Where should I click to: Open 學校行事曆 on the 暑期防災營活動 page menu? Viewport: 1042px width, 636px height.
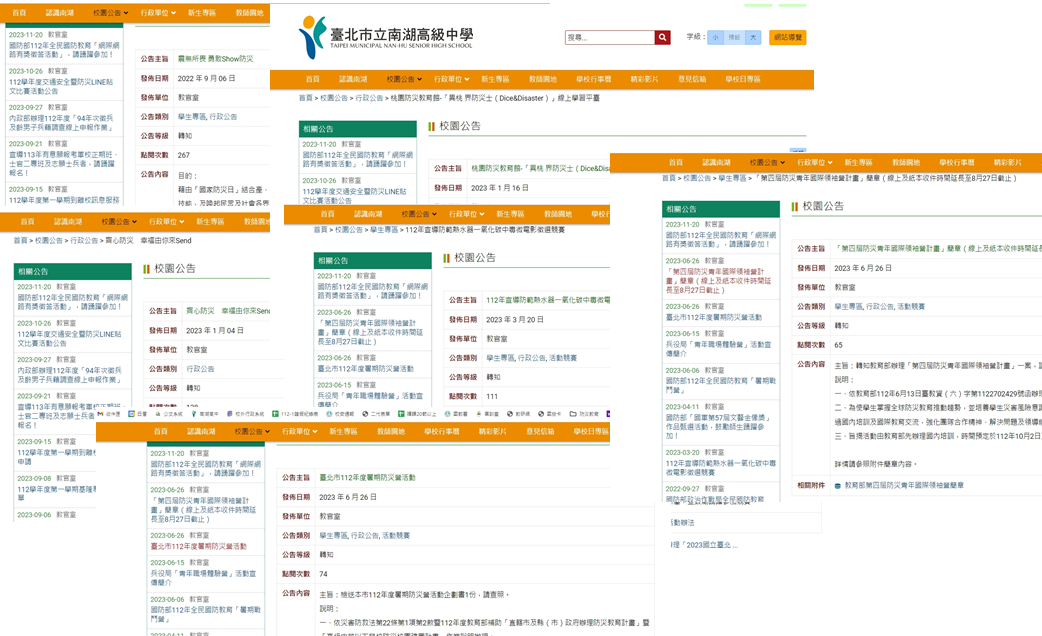click(x=441, y=431)
